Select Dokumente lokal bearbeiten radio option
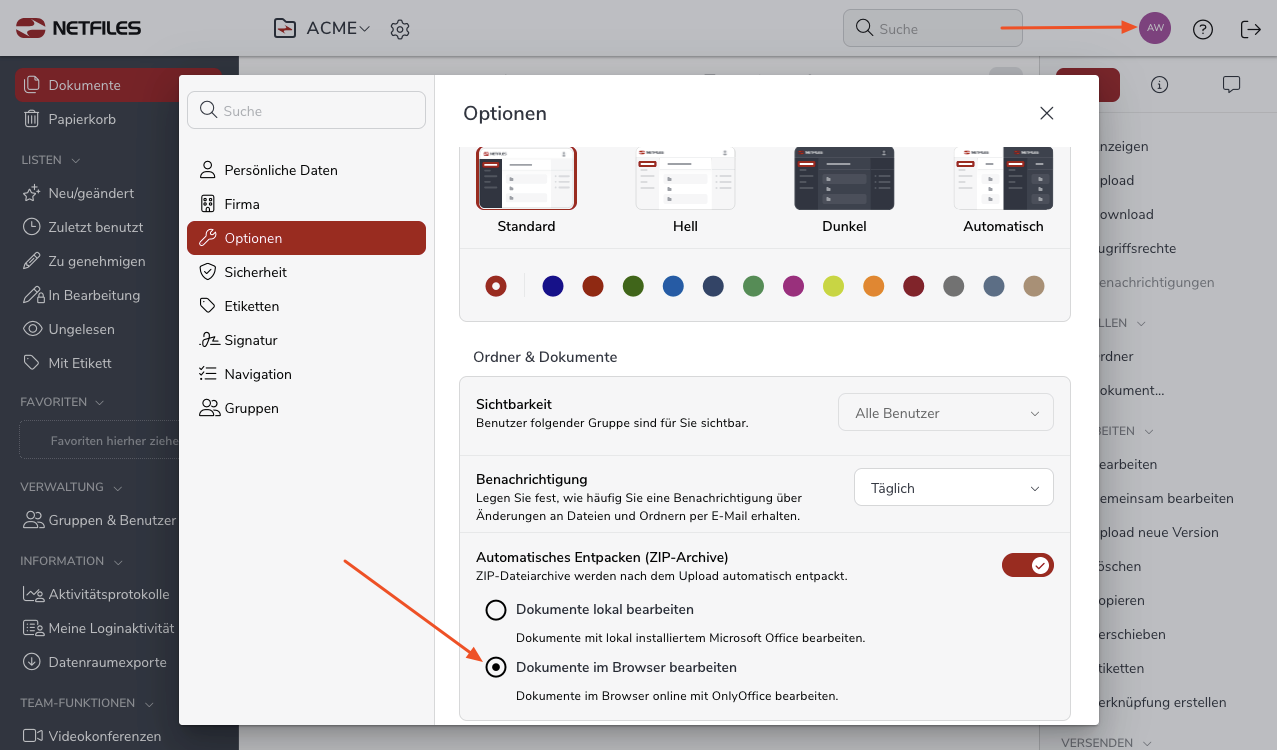Screen dimensions: 1277x750 click(496, 610)
